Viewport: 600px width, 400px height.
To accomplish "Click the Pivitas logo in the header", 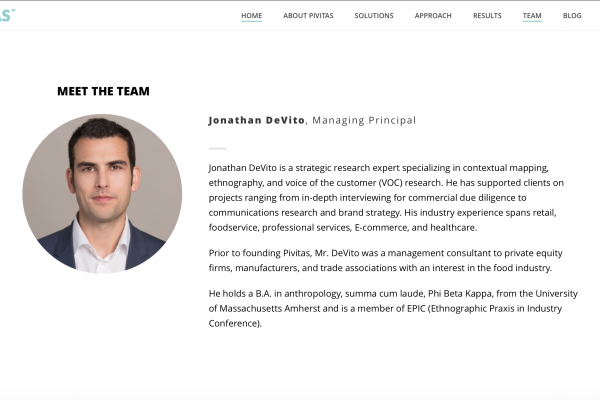I will coord(7,15).
